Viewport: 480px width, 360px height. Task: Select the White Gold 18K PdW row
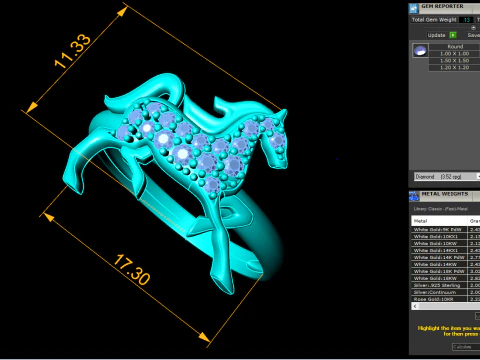pyautogui.click(x=446, y=271)
